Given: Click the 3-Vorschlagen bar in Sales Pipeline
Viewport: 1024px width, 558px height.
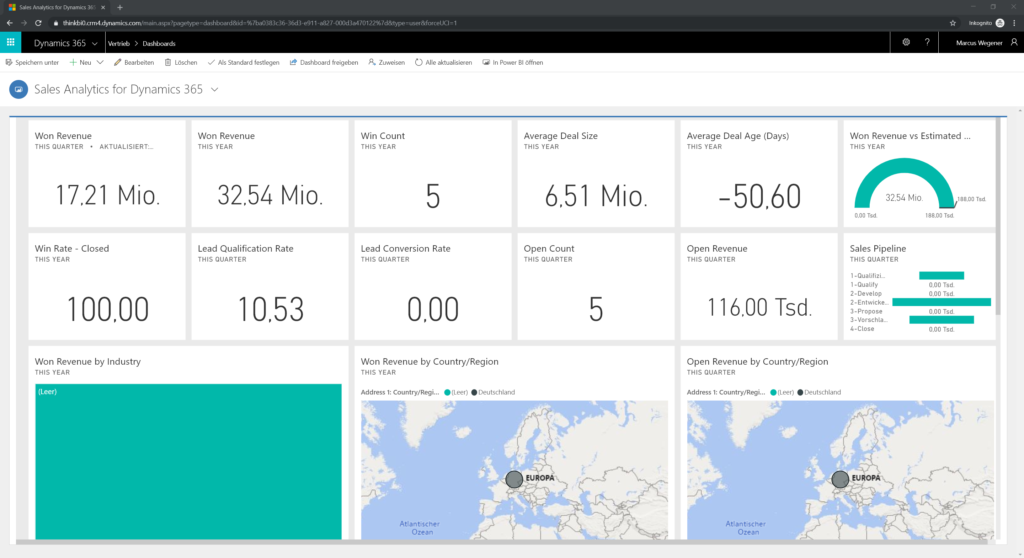Looking at the screenshot, I should click(941, 320).
